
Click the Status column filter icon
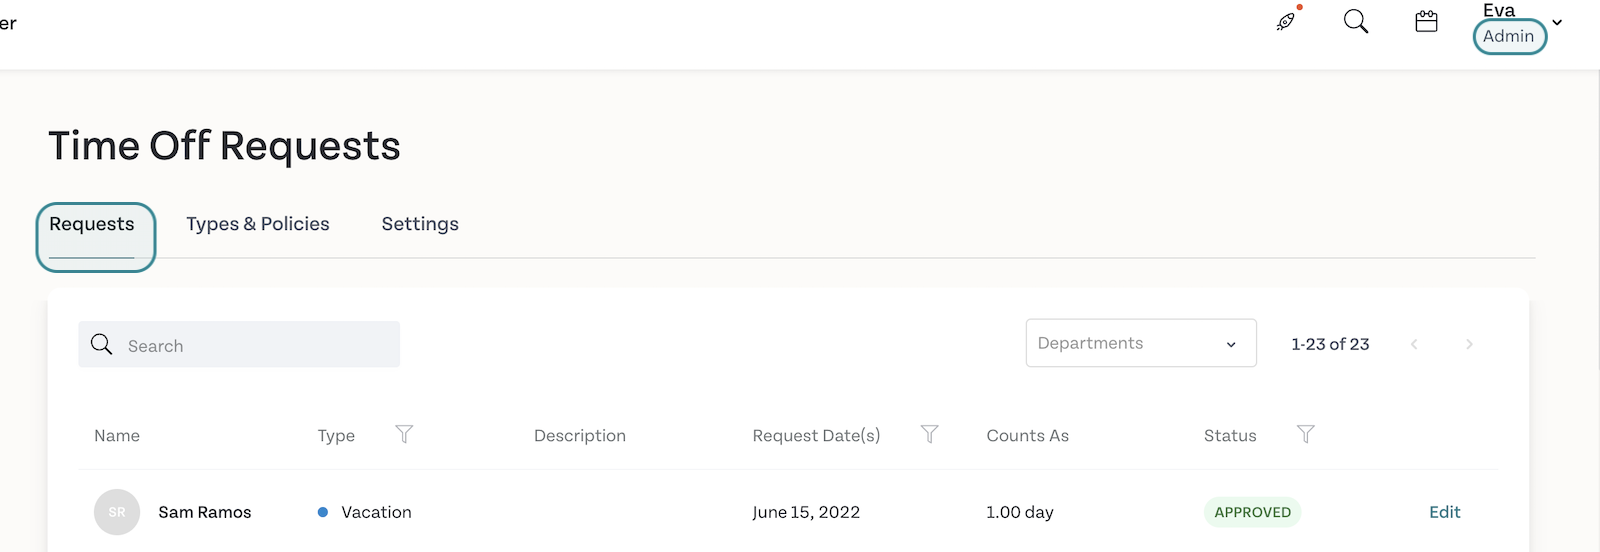pos(1306,434)
